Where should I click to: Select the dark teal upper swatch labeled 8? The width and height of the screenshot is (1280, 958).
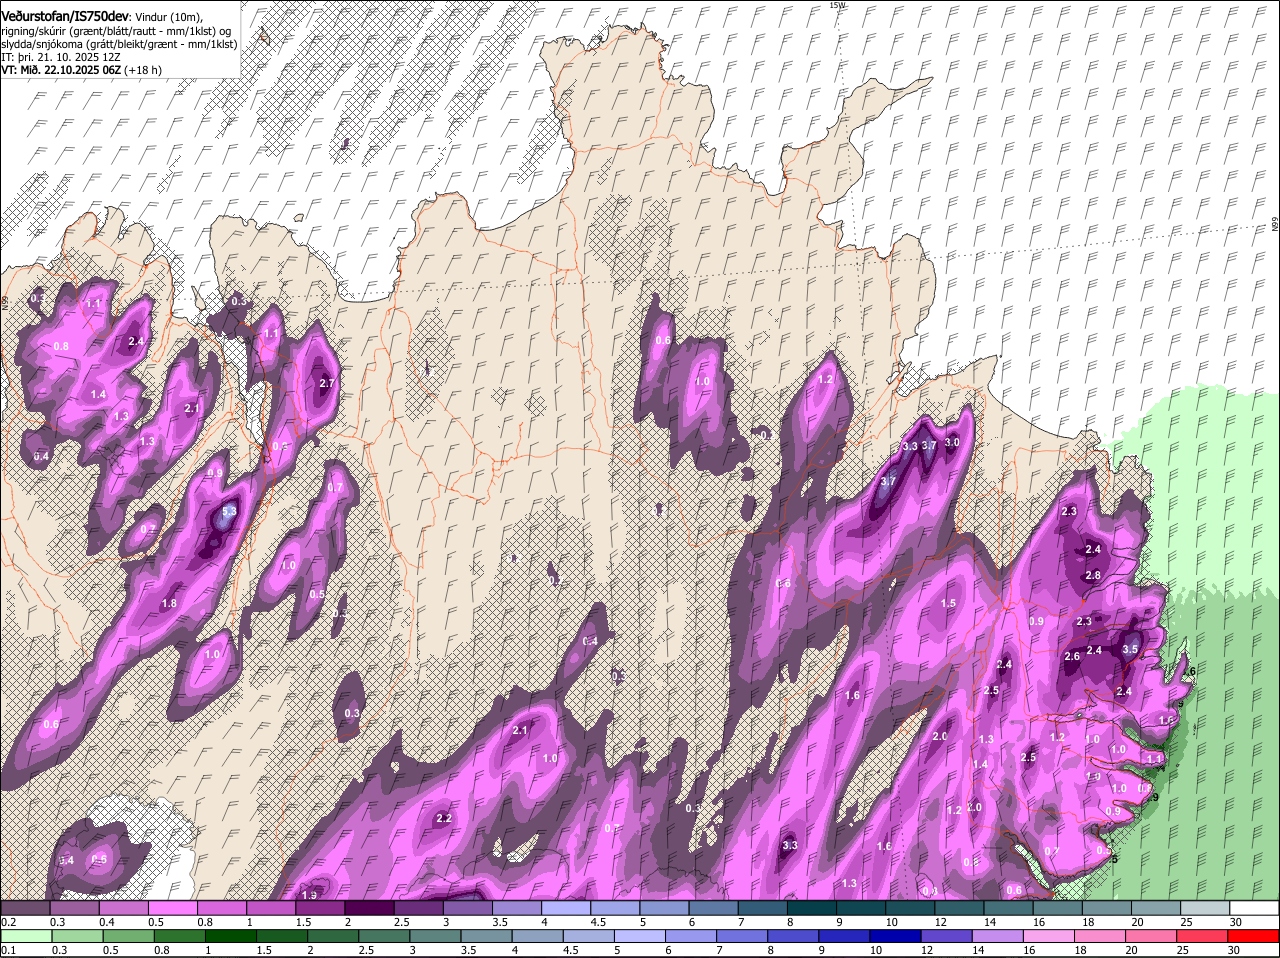(x=812, y=908)
